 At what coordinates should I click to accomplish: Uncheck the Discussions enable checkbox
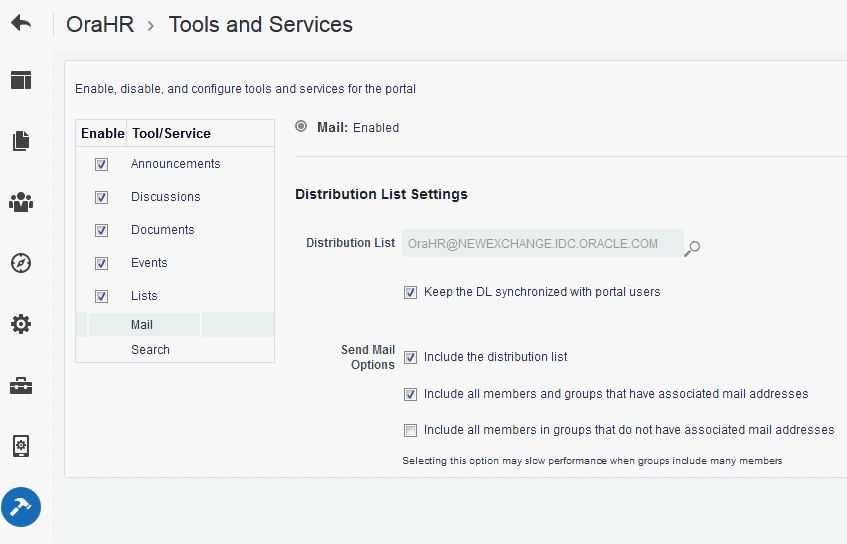pos(101,197)
